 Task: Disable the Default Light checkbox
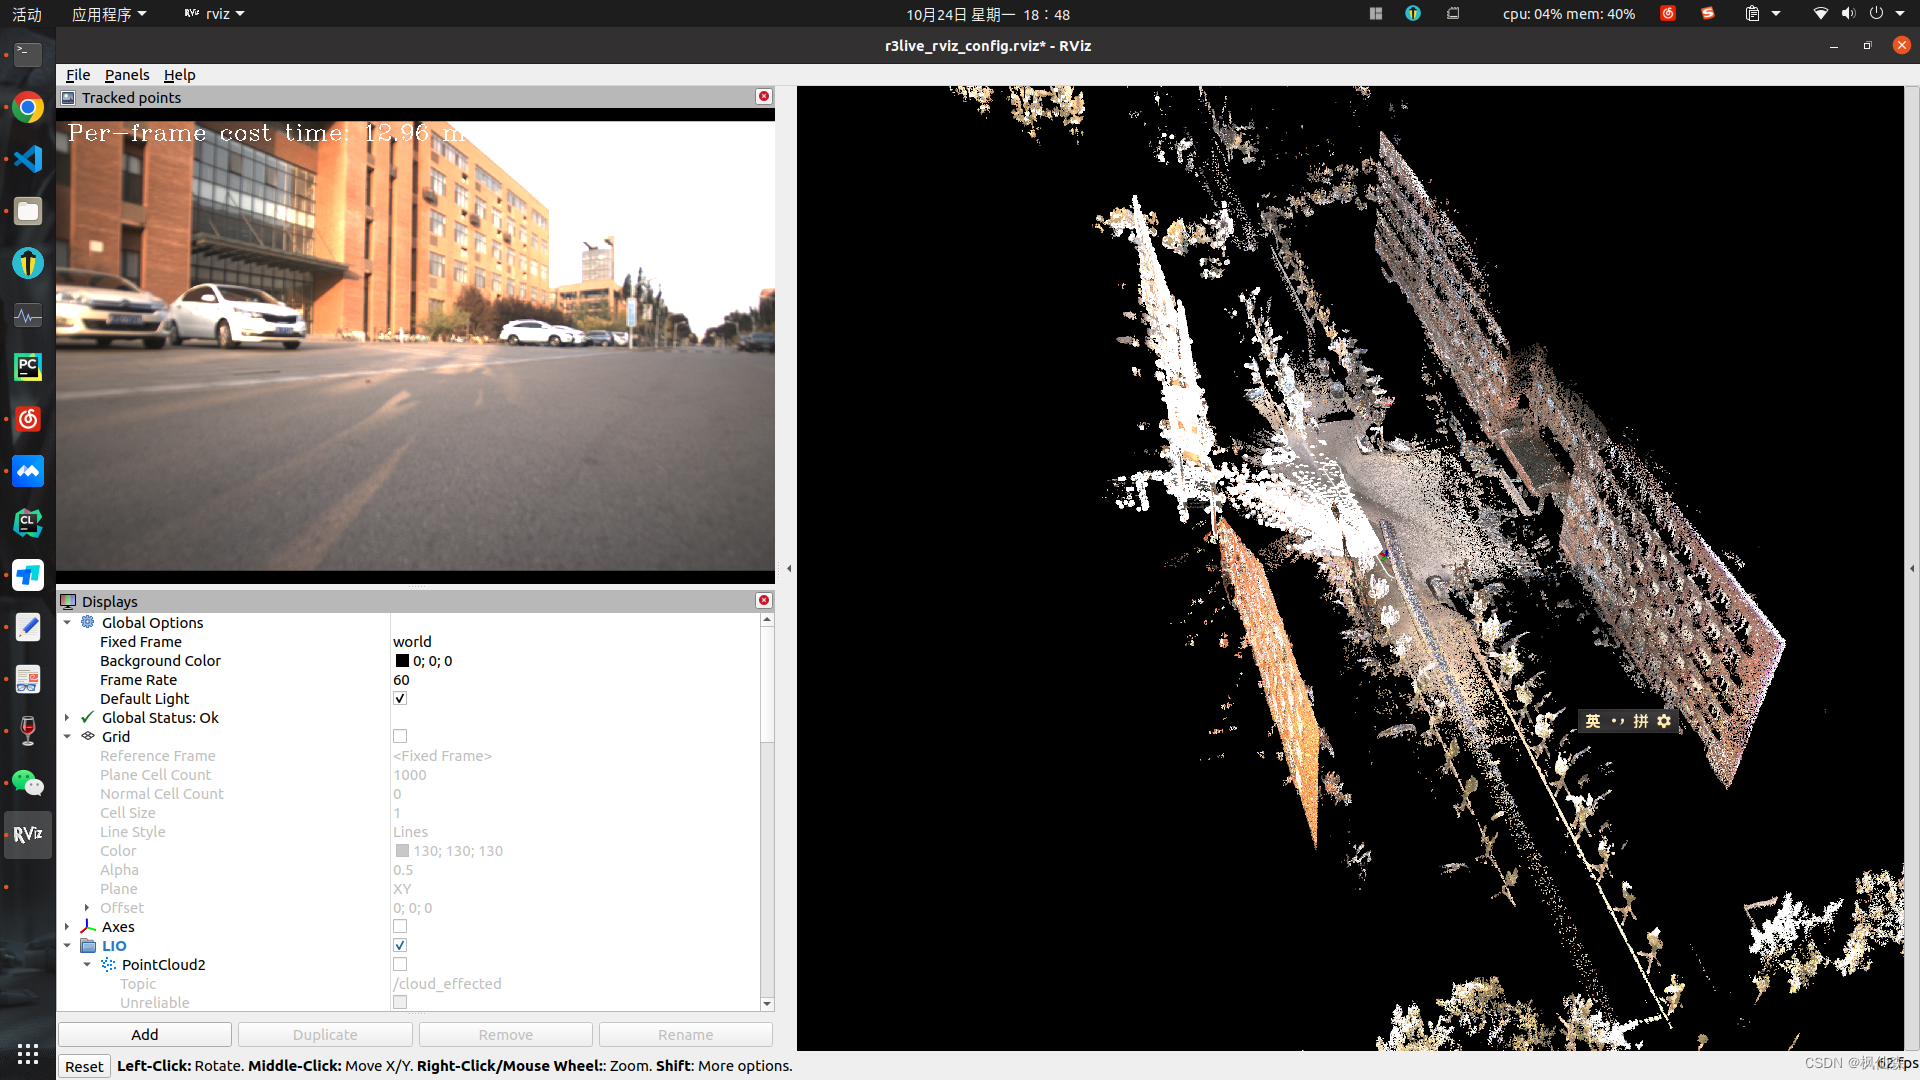pos(400,699)
